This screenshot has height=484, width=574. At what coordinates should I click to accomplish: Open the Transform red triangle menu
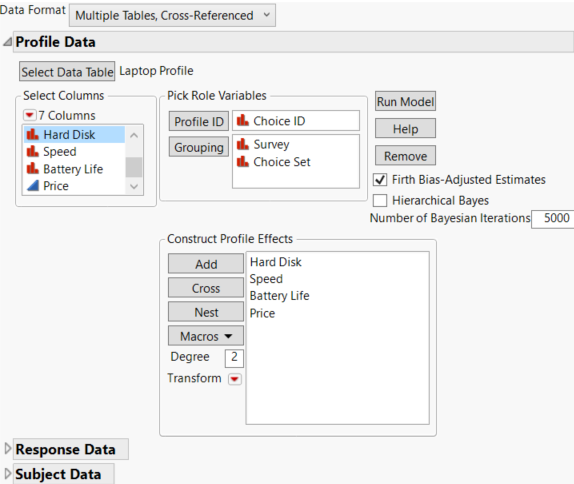tap(234, 379)
